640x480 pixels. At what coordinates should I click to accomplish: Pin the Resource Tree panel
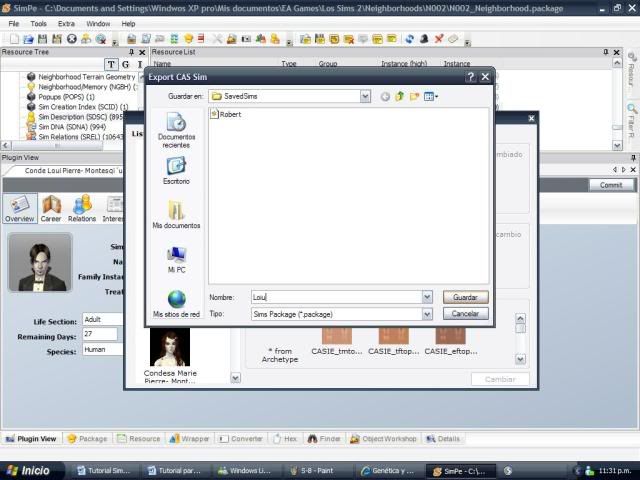pos(131,52)
